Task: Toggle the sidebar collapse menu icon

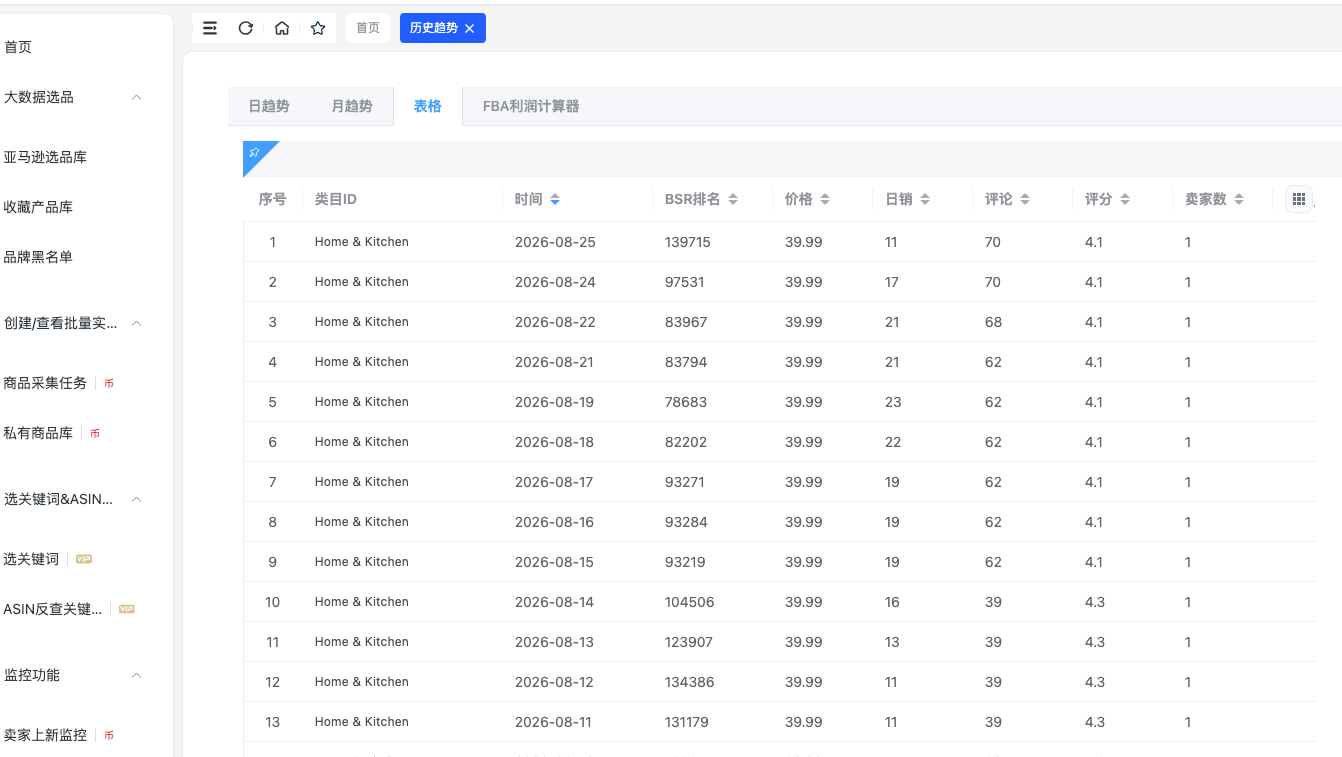Action: (x=210, y=28)
